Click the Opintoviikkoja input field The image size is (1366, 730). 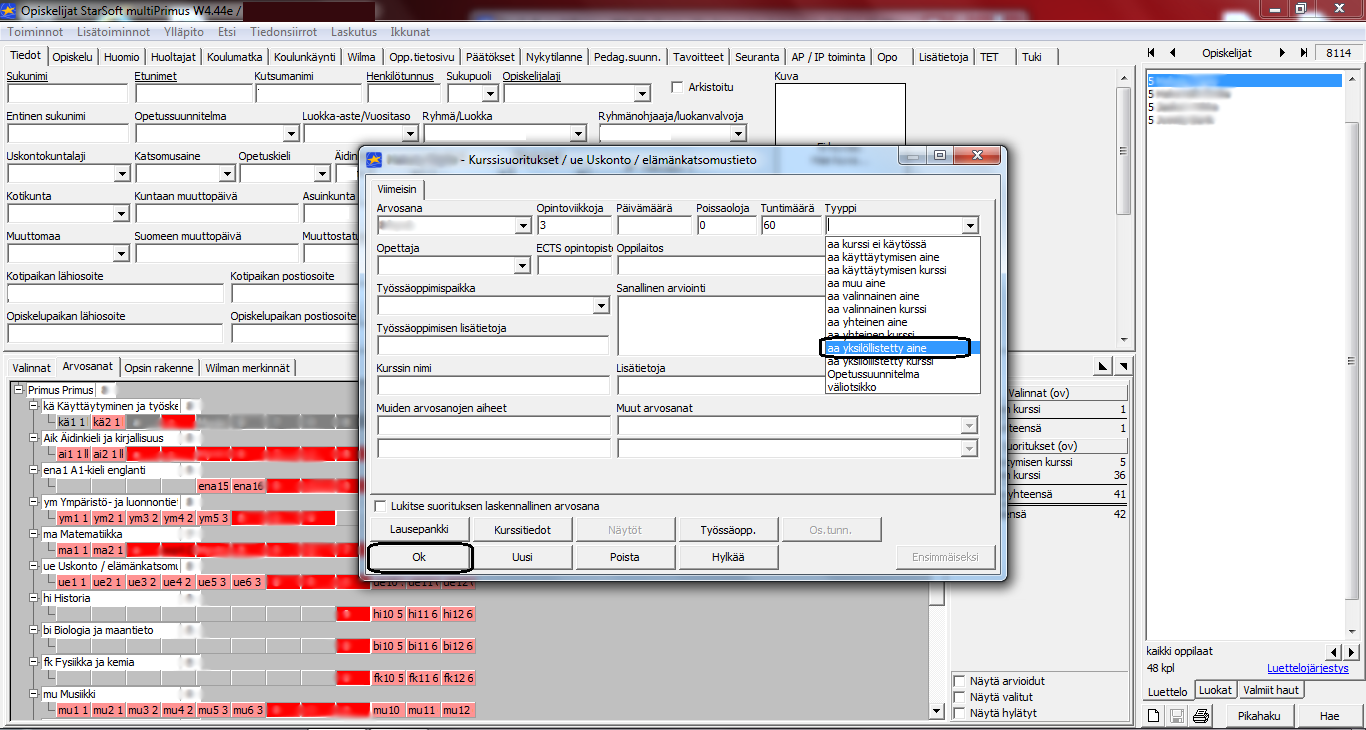573,226
